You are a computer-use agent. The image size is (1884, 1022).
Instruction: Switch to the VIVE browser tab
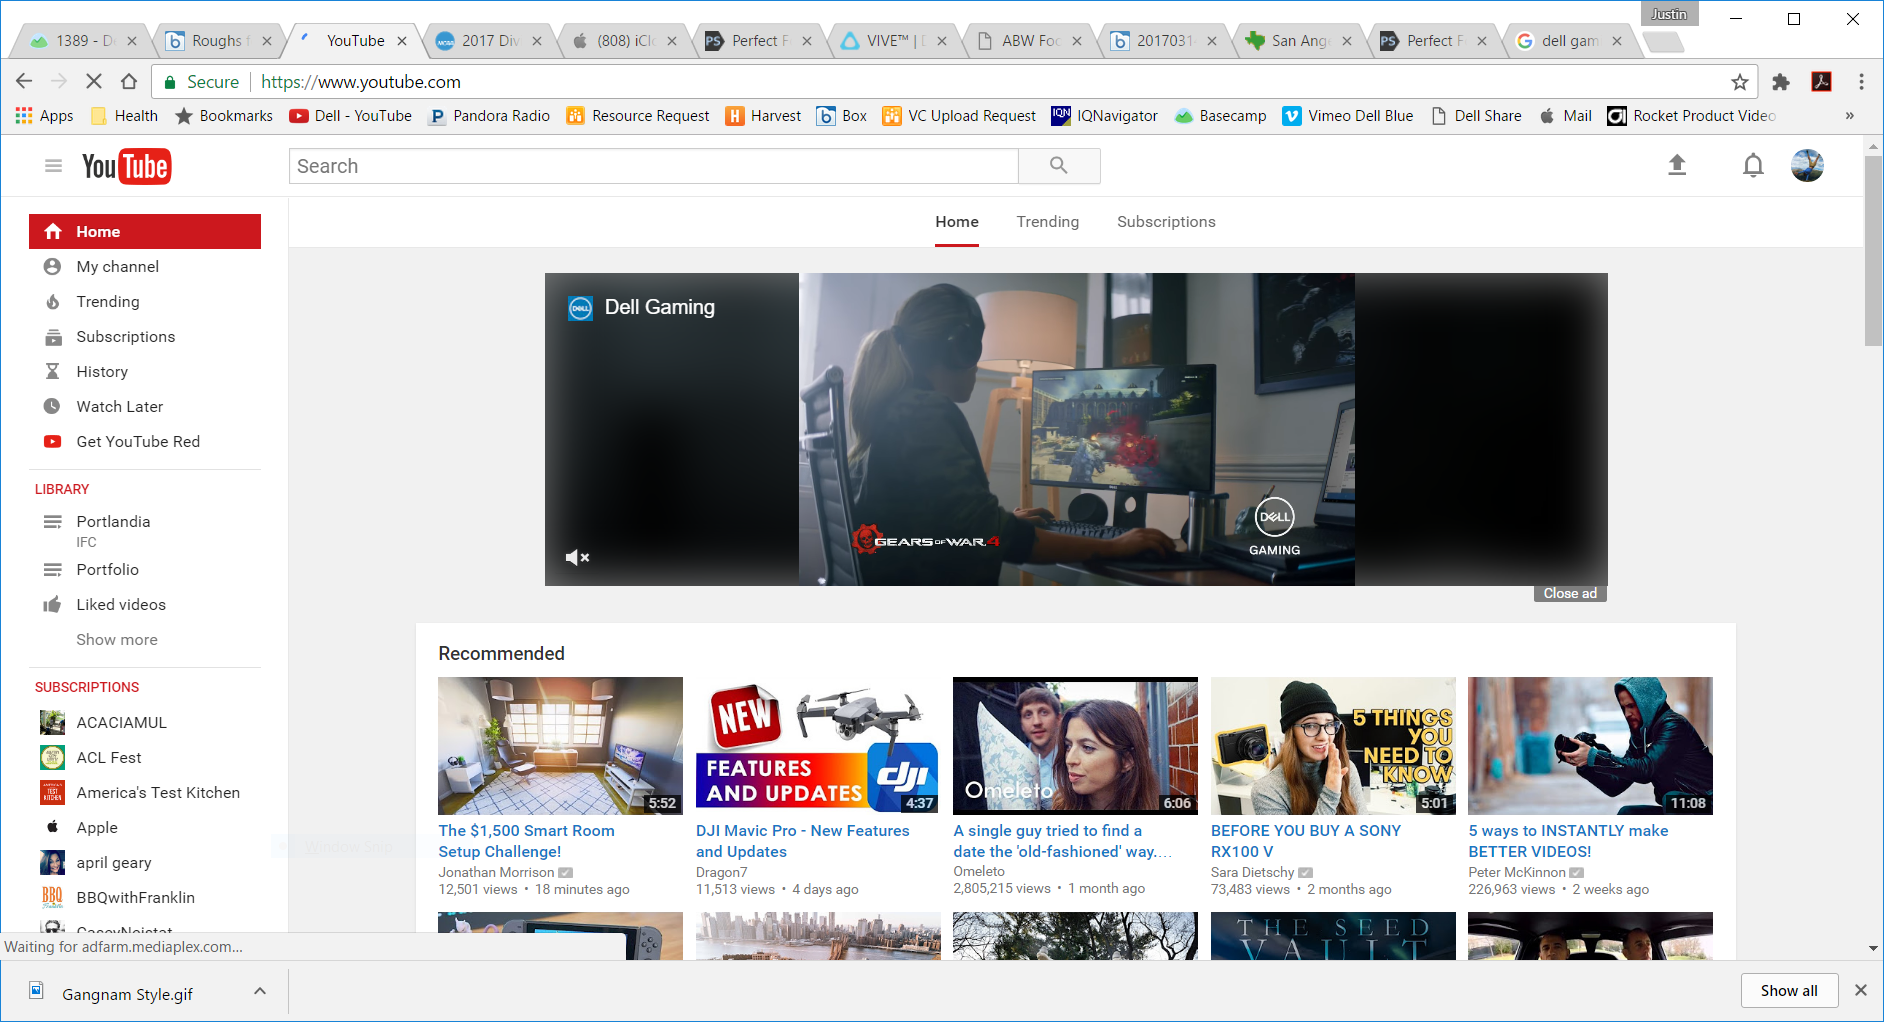894,41
